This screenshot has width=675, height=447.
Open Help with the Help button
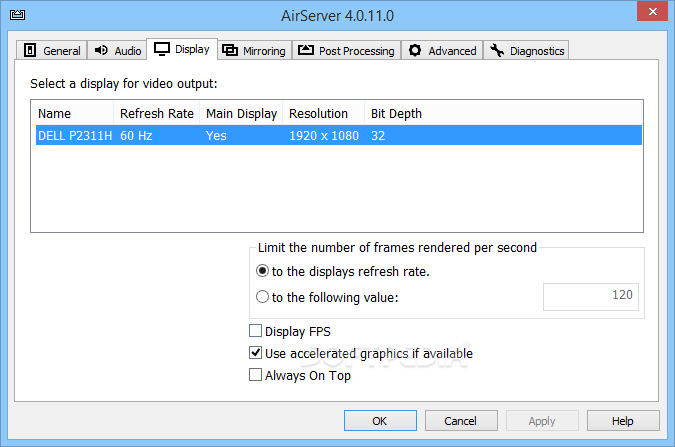pos(623,420)
